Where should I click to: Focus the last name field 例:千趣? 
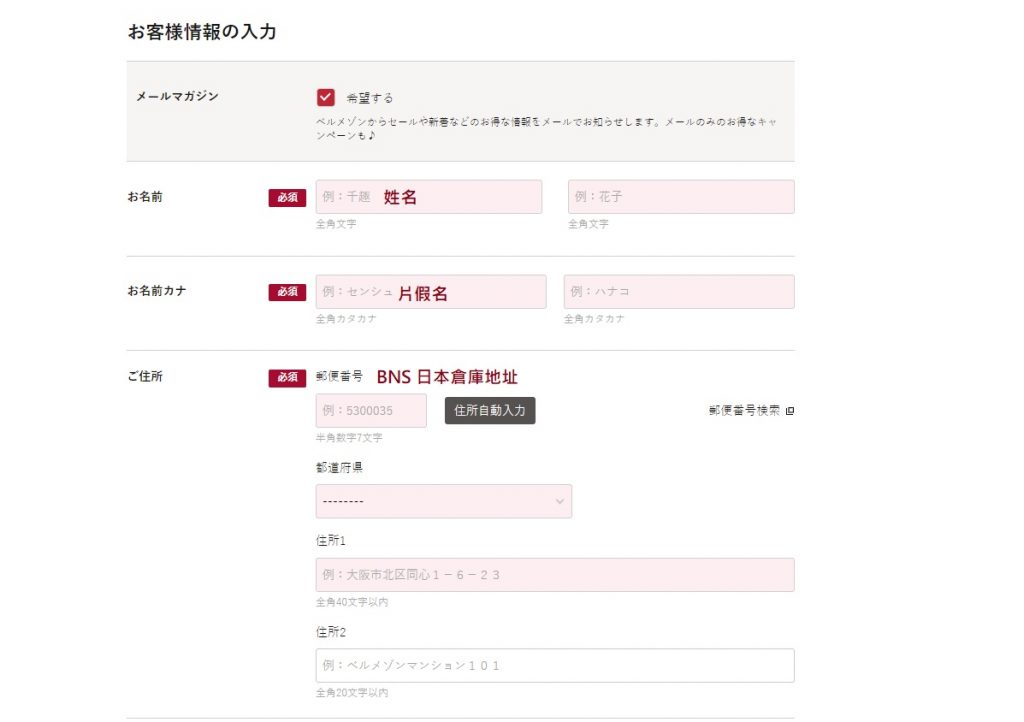click(x=428, y=197)
